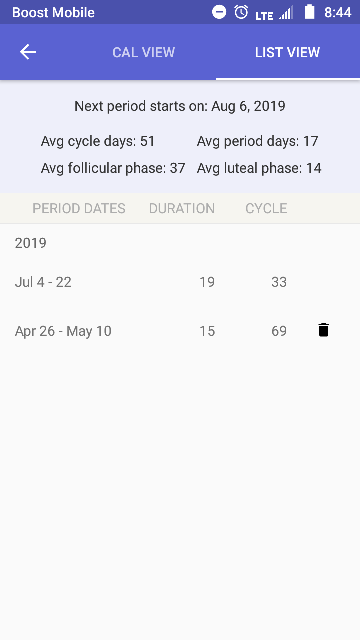Switch to the CAL VIEW tab

coord(144,52)
